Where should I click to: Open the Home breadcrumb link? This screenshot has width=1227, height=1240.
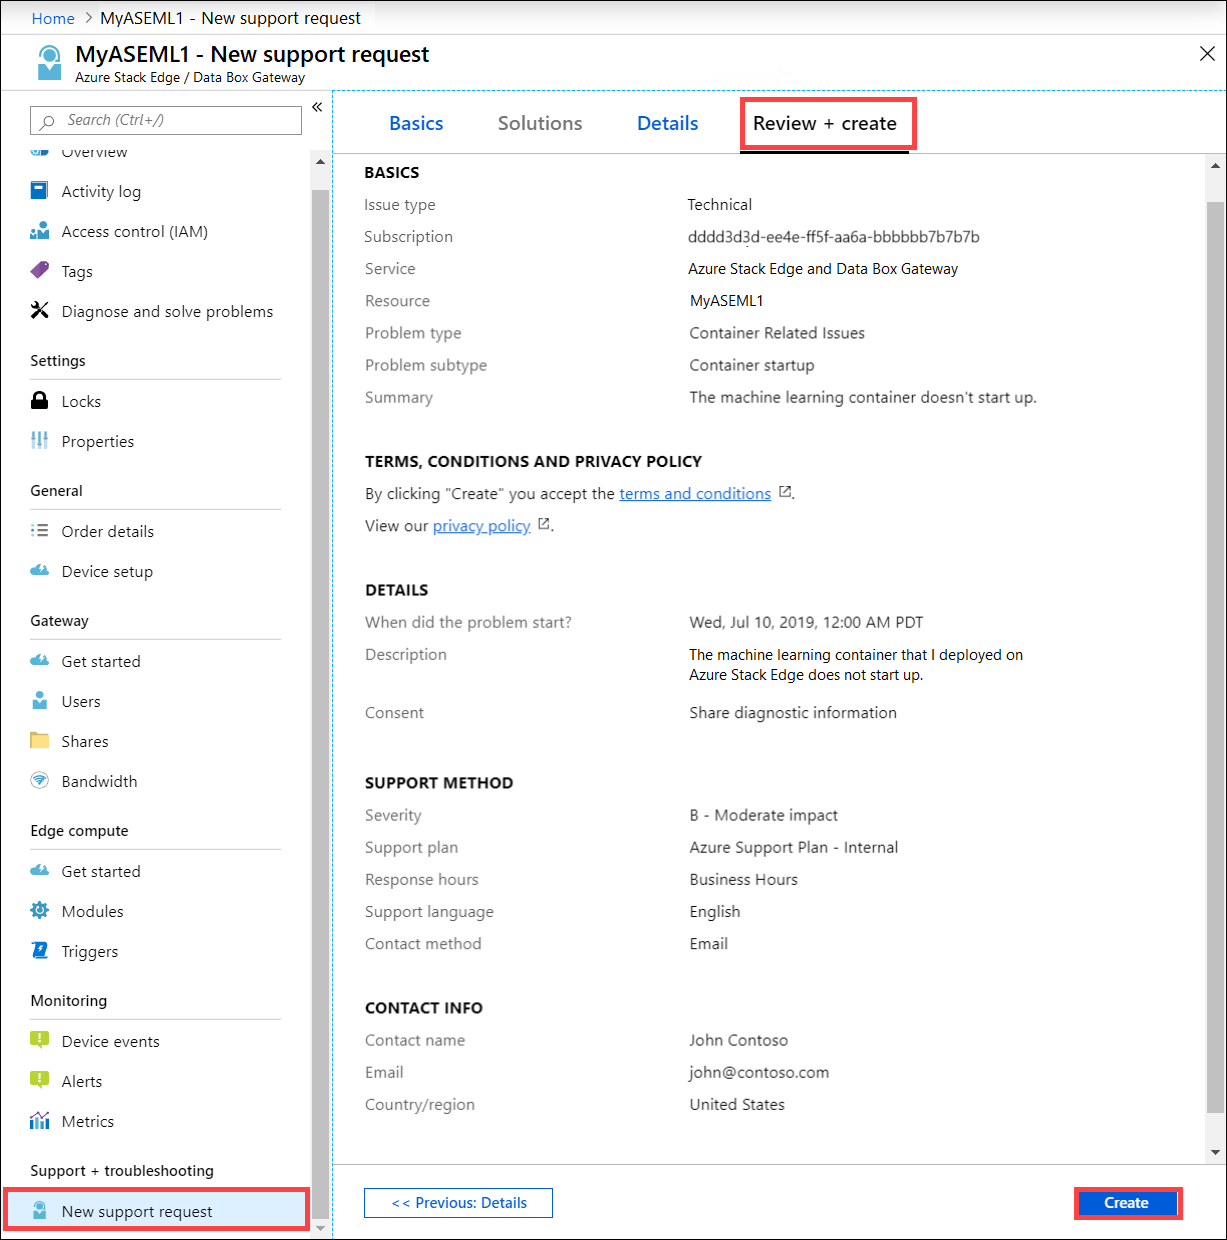tap(53, 18)
